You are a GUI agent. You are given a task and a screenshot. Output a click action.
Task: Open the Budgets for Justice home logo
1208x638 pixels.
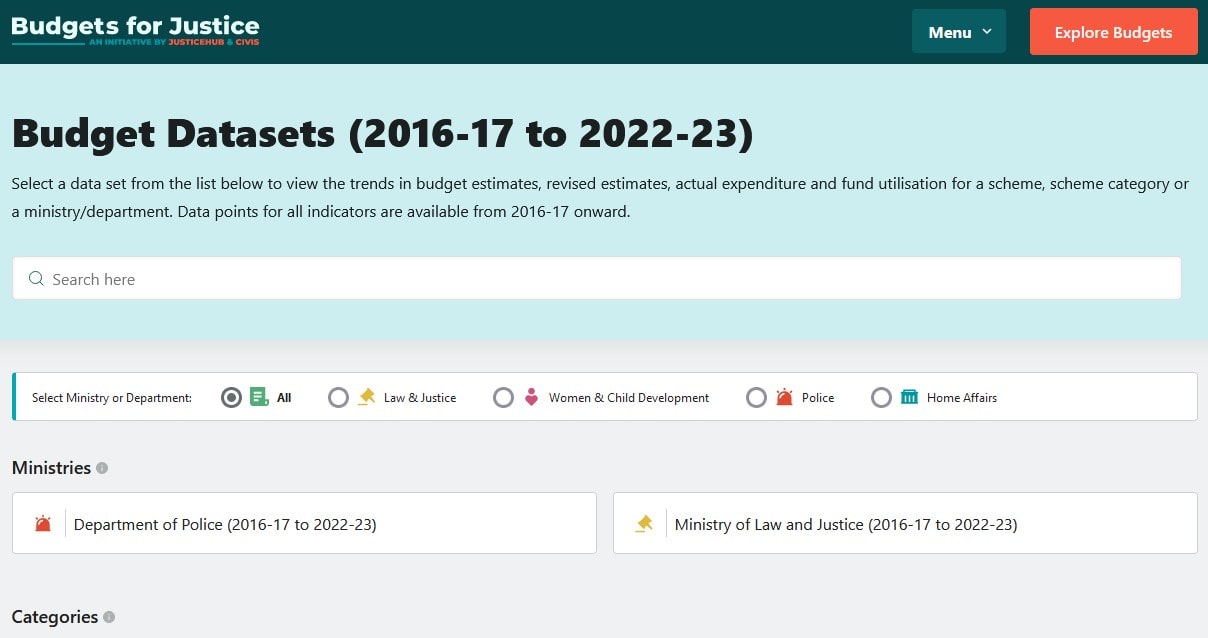(x=135, y=31)
